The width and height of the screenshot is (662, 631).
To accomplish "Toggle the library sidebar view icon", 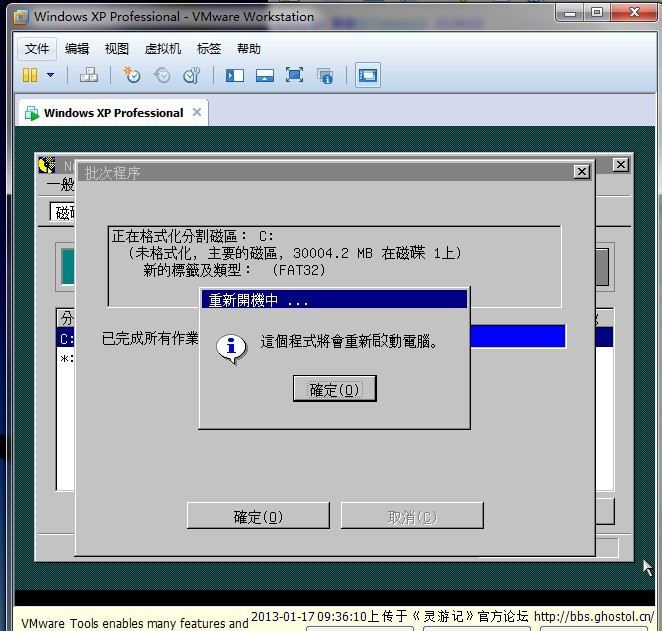I will point(235,75).
